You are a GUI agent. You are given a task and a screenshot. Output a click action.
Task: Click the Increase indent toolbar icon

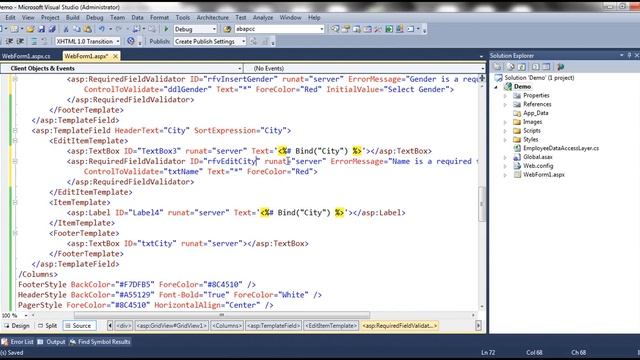coord(20,41)
